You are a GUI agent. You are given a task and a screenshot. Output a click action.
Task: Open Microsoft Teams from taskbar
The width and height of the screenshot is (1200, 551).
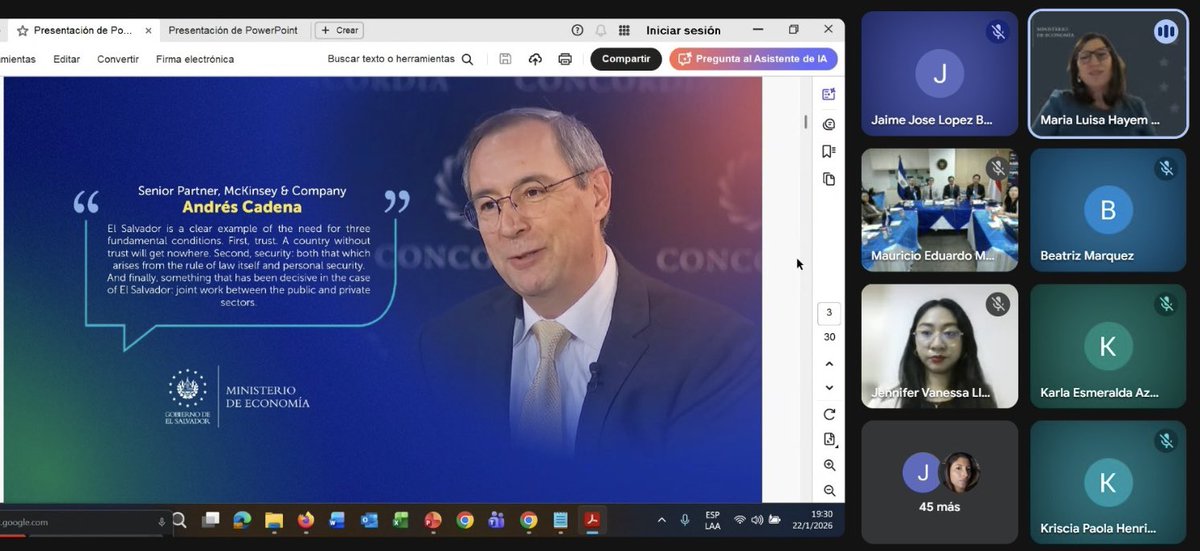click(496, 520)
